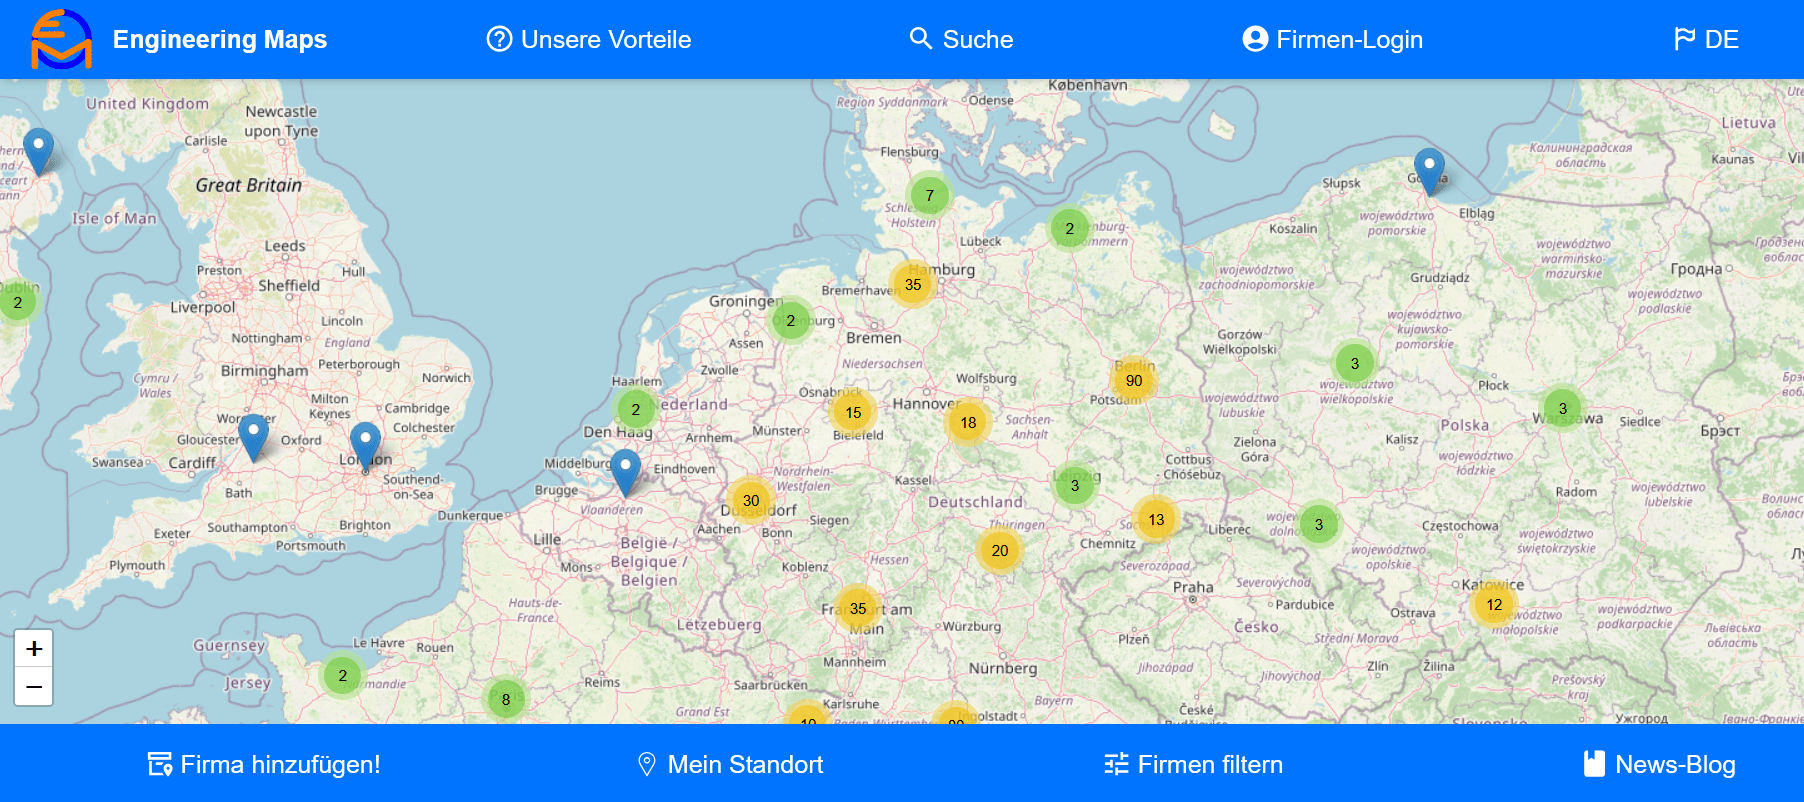Click the blue pin near Middelburg
The image size is (1804, 802).
(626, 473)
